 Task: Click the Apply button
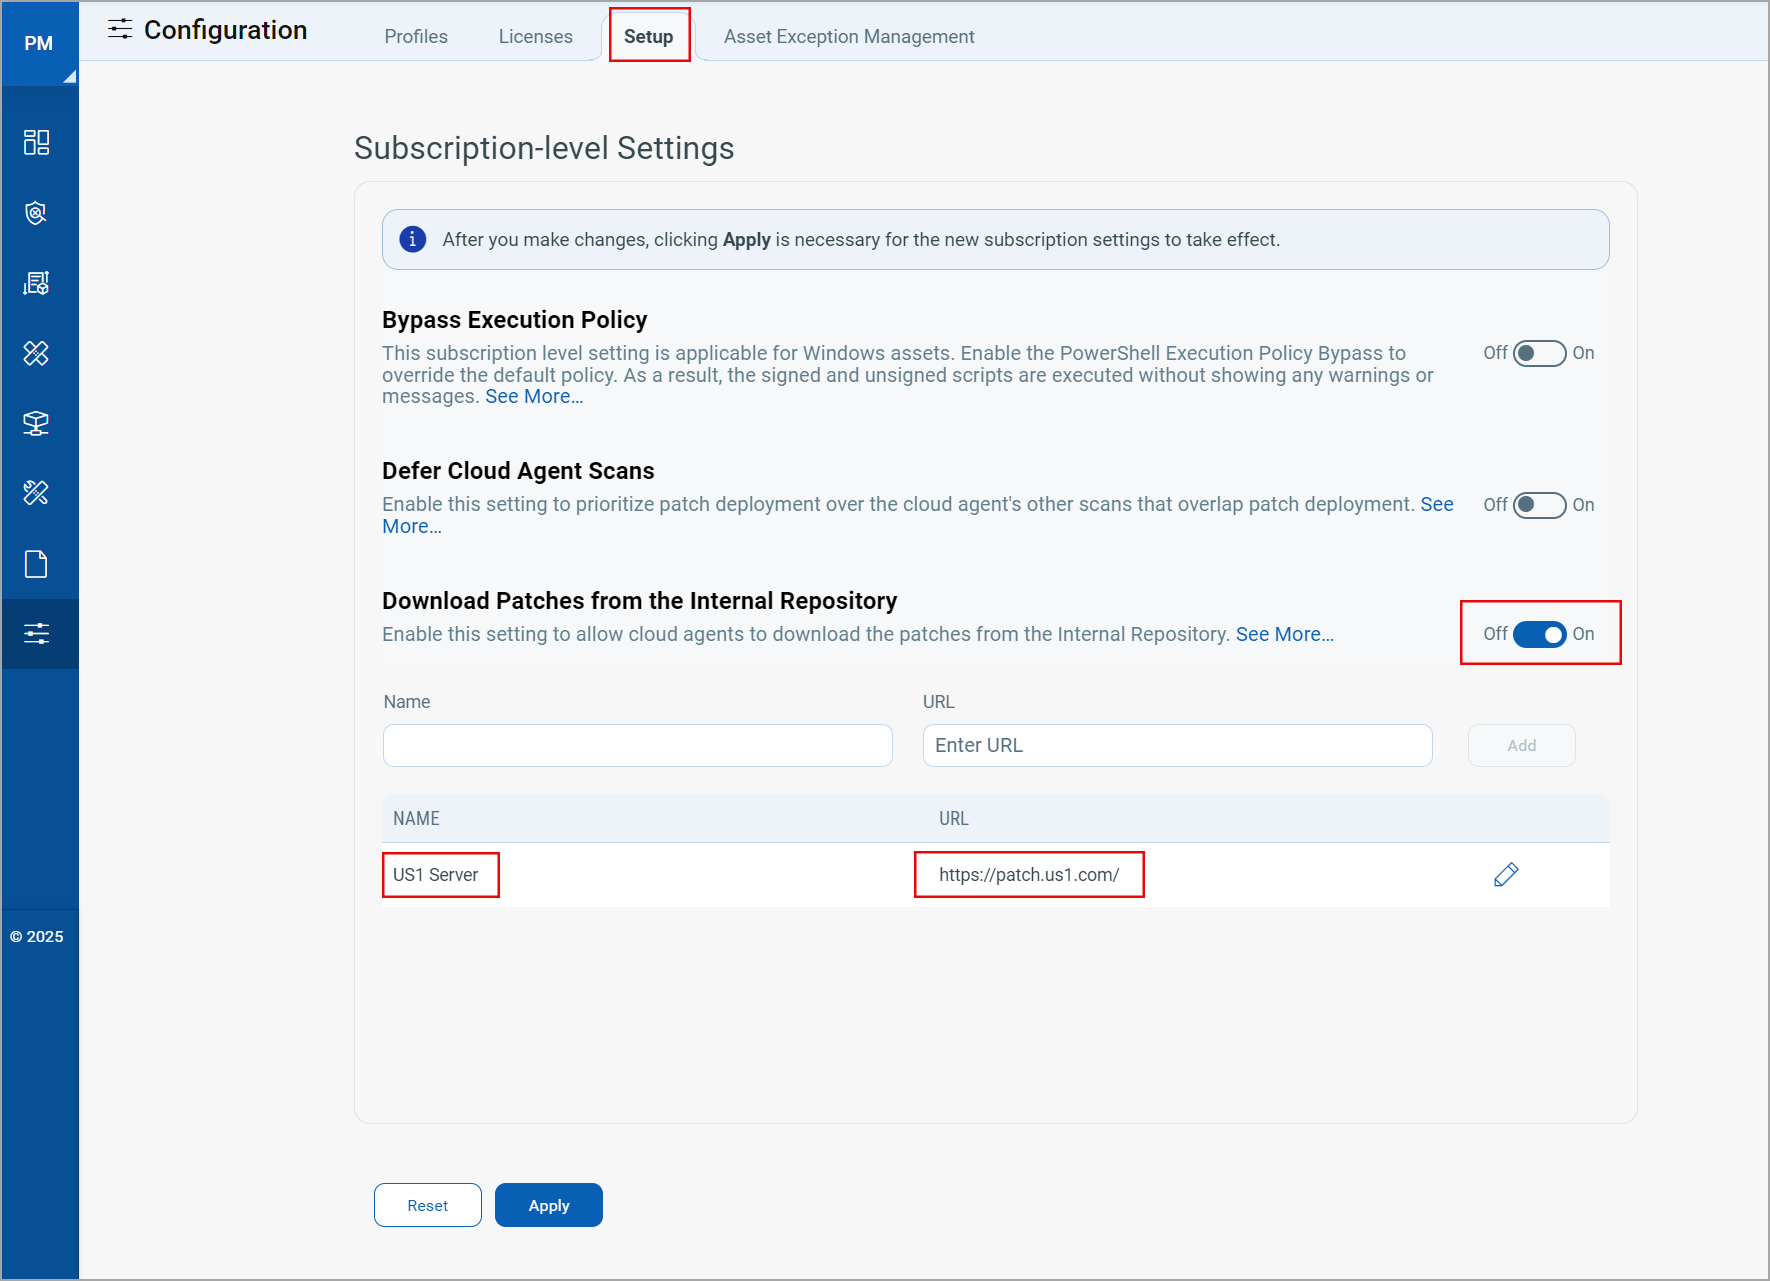point(548,1205)
